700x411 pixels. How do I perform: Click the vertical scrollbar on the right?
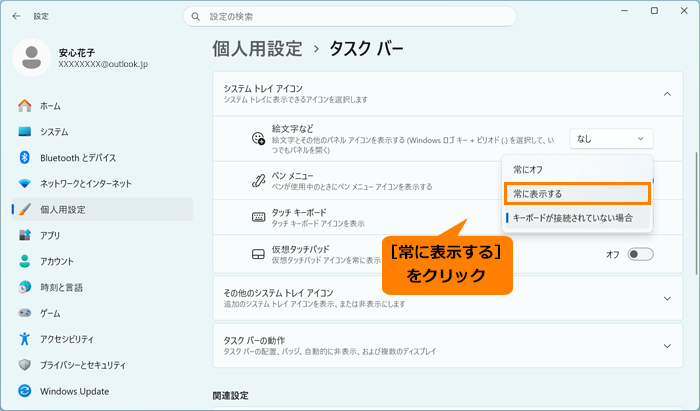pyautogui.click(x=695, y=213)
